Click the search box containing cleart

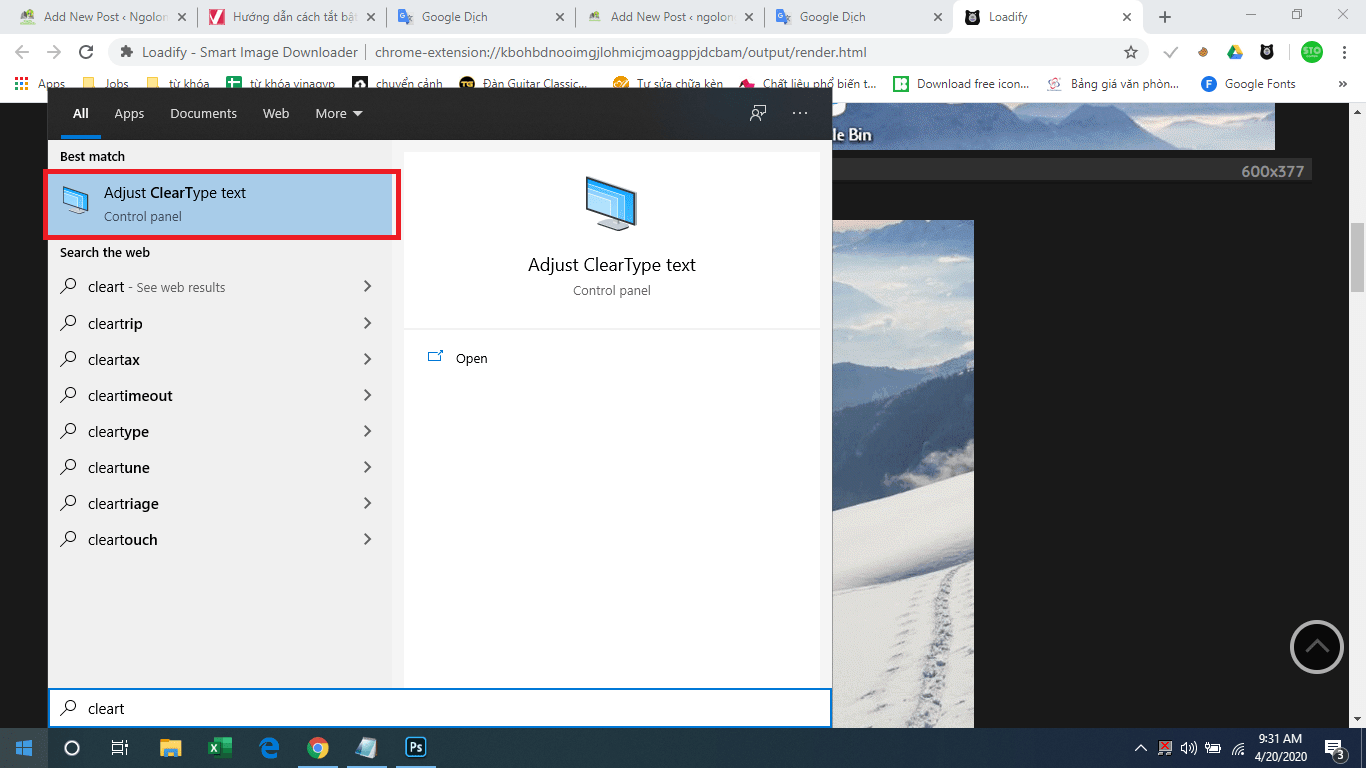[x=440, y=708]
